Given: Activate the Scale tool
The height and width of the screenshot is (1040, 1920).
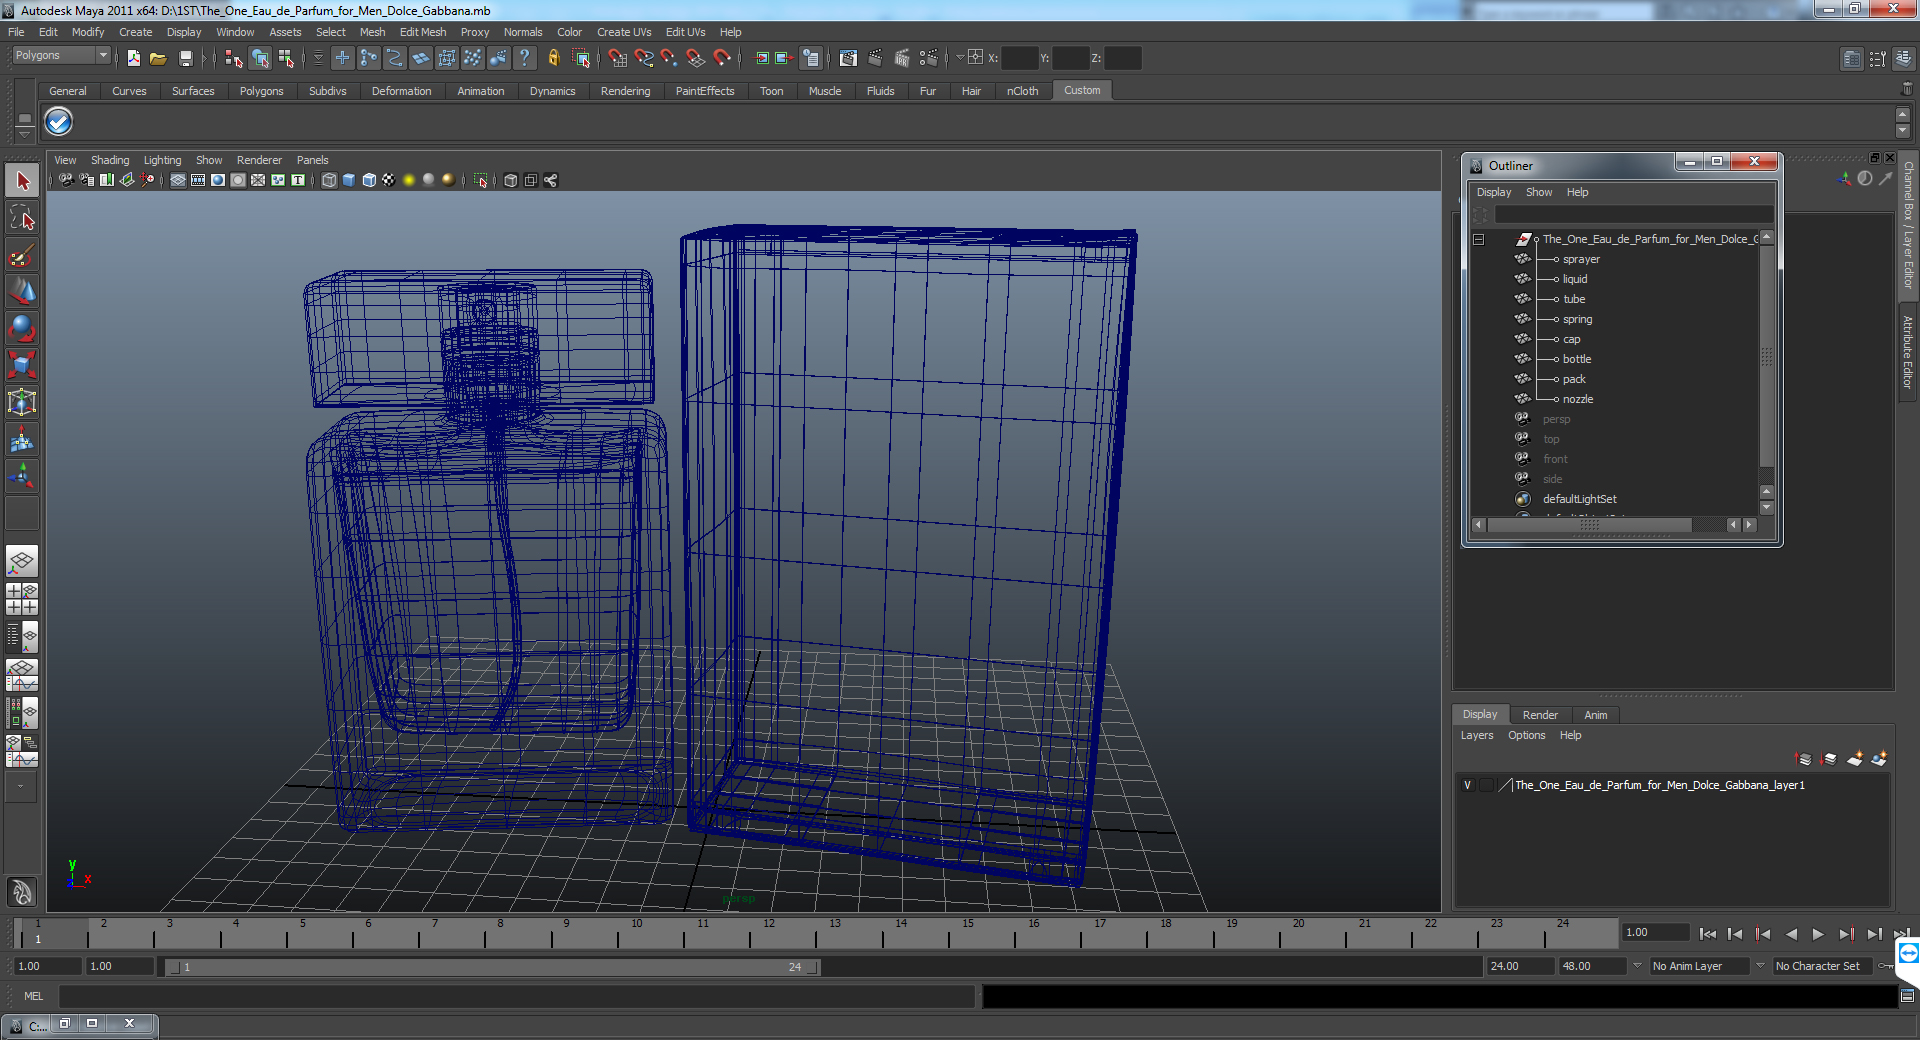Looking at the screenshot, I should click(22, 365).
